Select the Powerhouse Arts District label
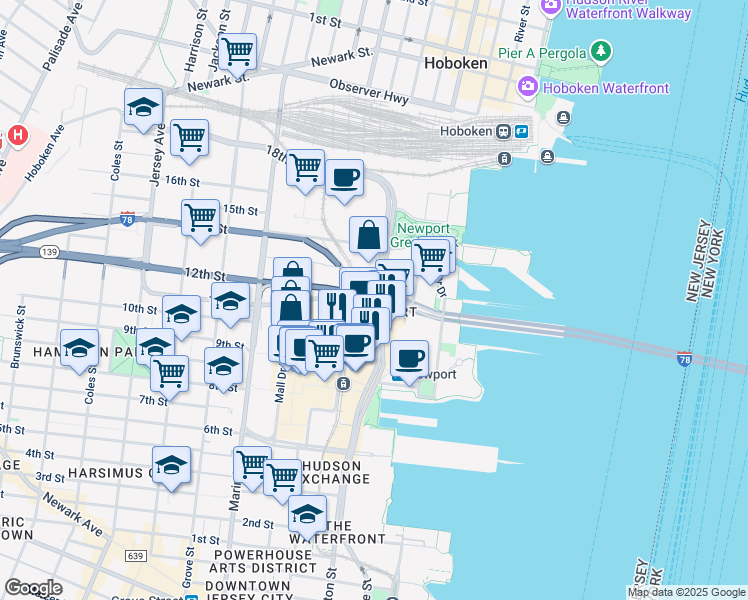The image size is (748, 600). (263, 561)
